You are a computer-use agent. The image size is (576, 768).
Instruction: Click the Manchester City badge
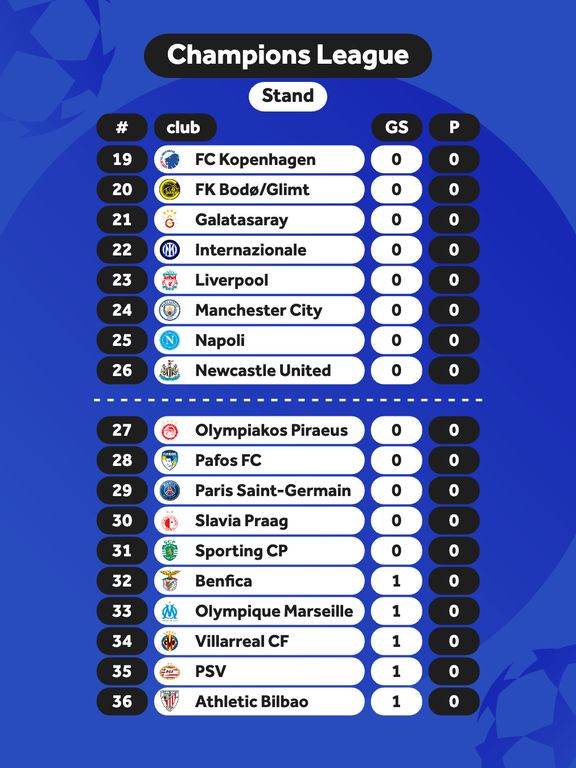coord(170,311)
